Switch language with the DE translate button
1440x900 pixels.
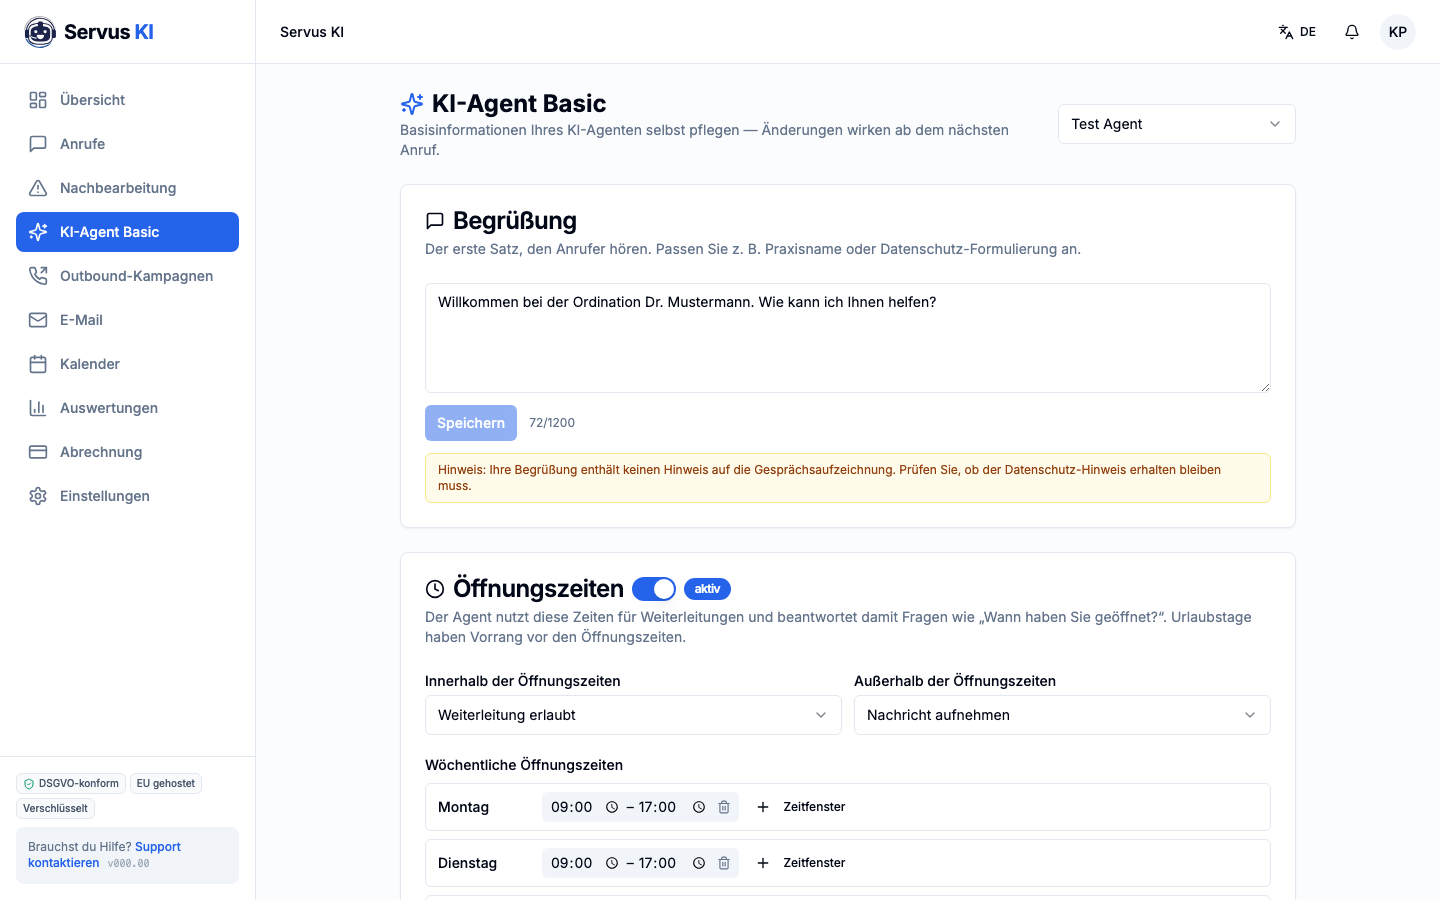click(x=1297, y=32)
